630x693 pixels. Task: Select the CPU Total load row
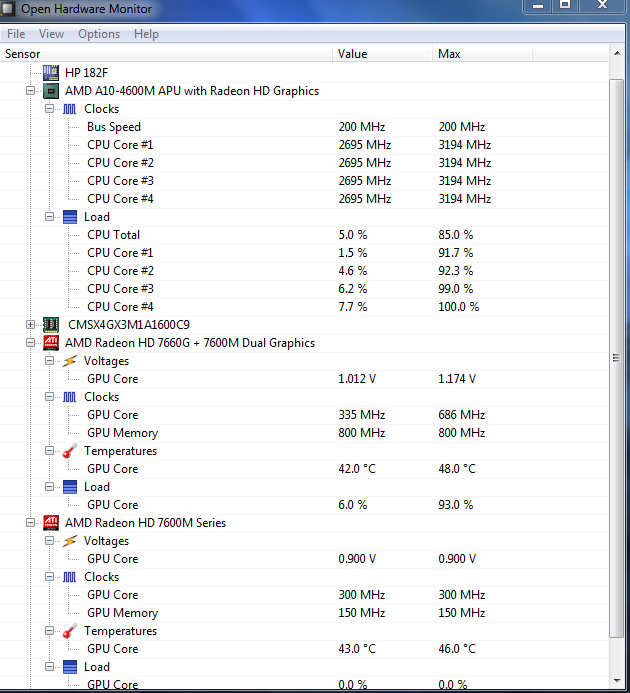point(304,235)
